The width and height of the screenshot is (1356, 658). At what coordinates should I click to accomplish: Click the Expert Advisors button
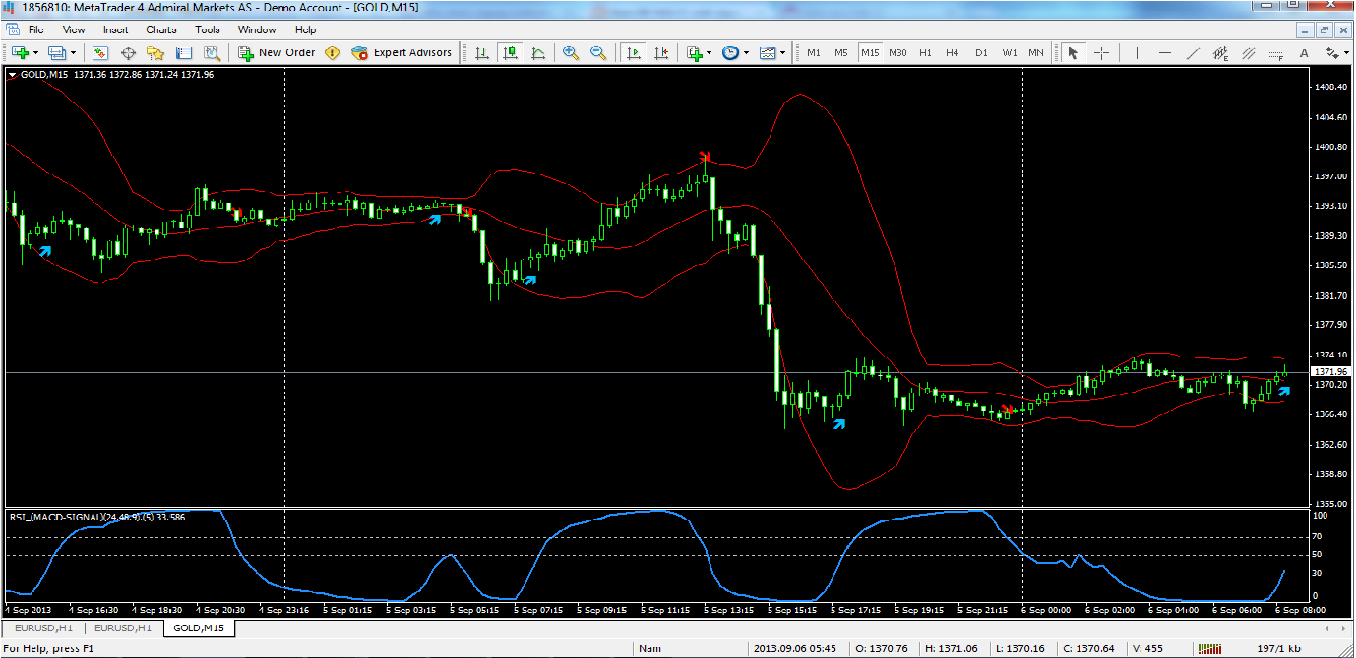(x=402, y=52)
